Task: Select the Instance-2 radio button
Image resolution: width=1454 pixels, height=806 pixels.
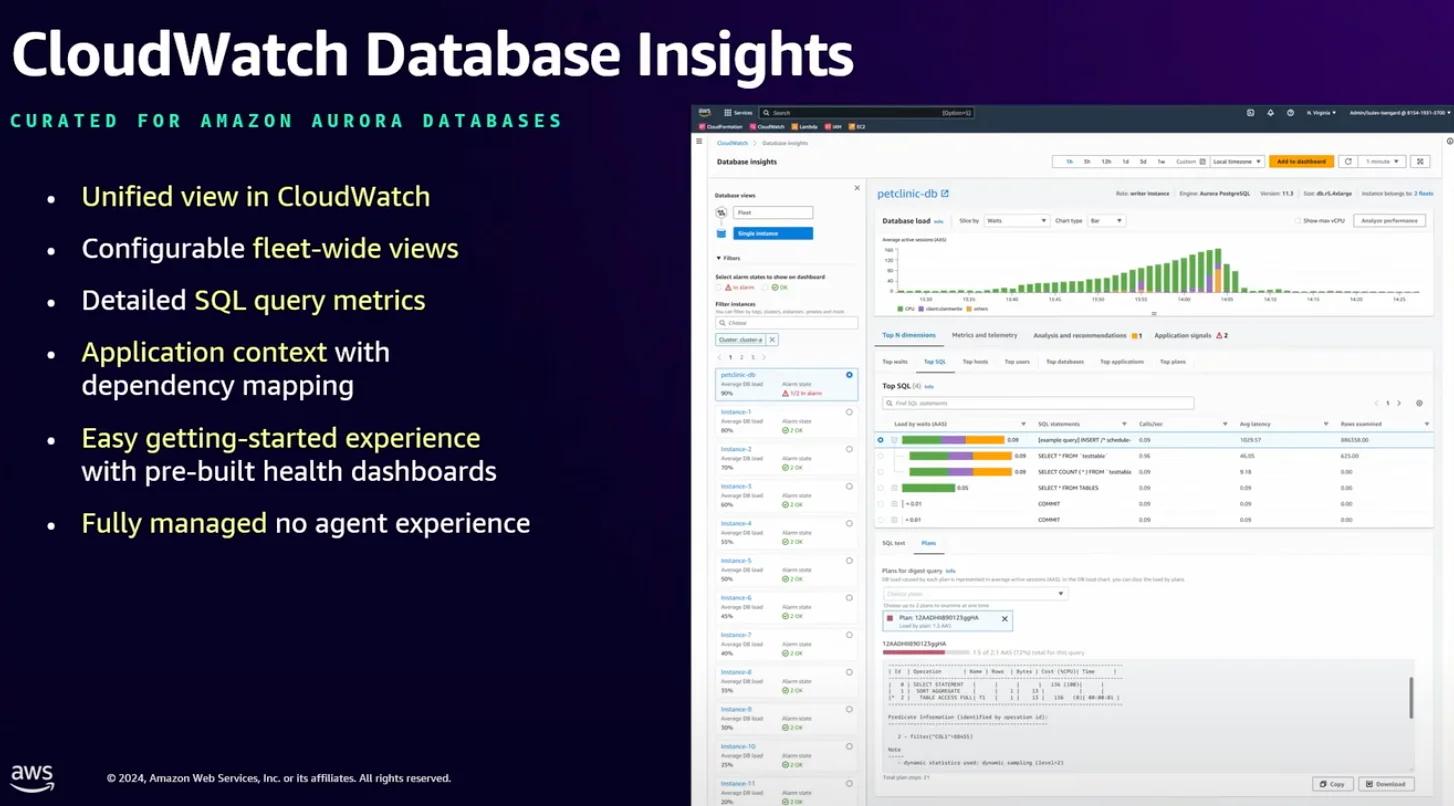Action: 849,449
